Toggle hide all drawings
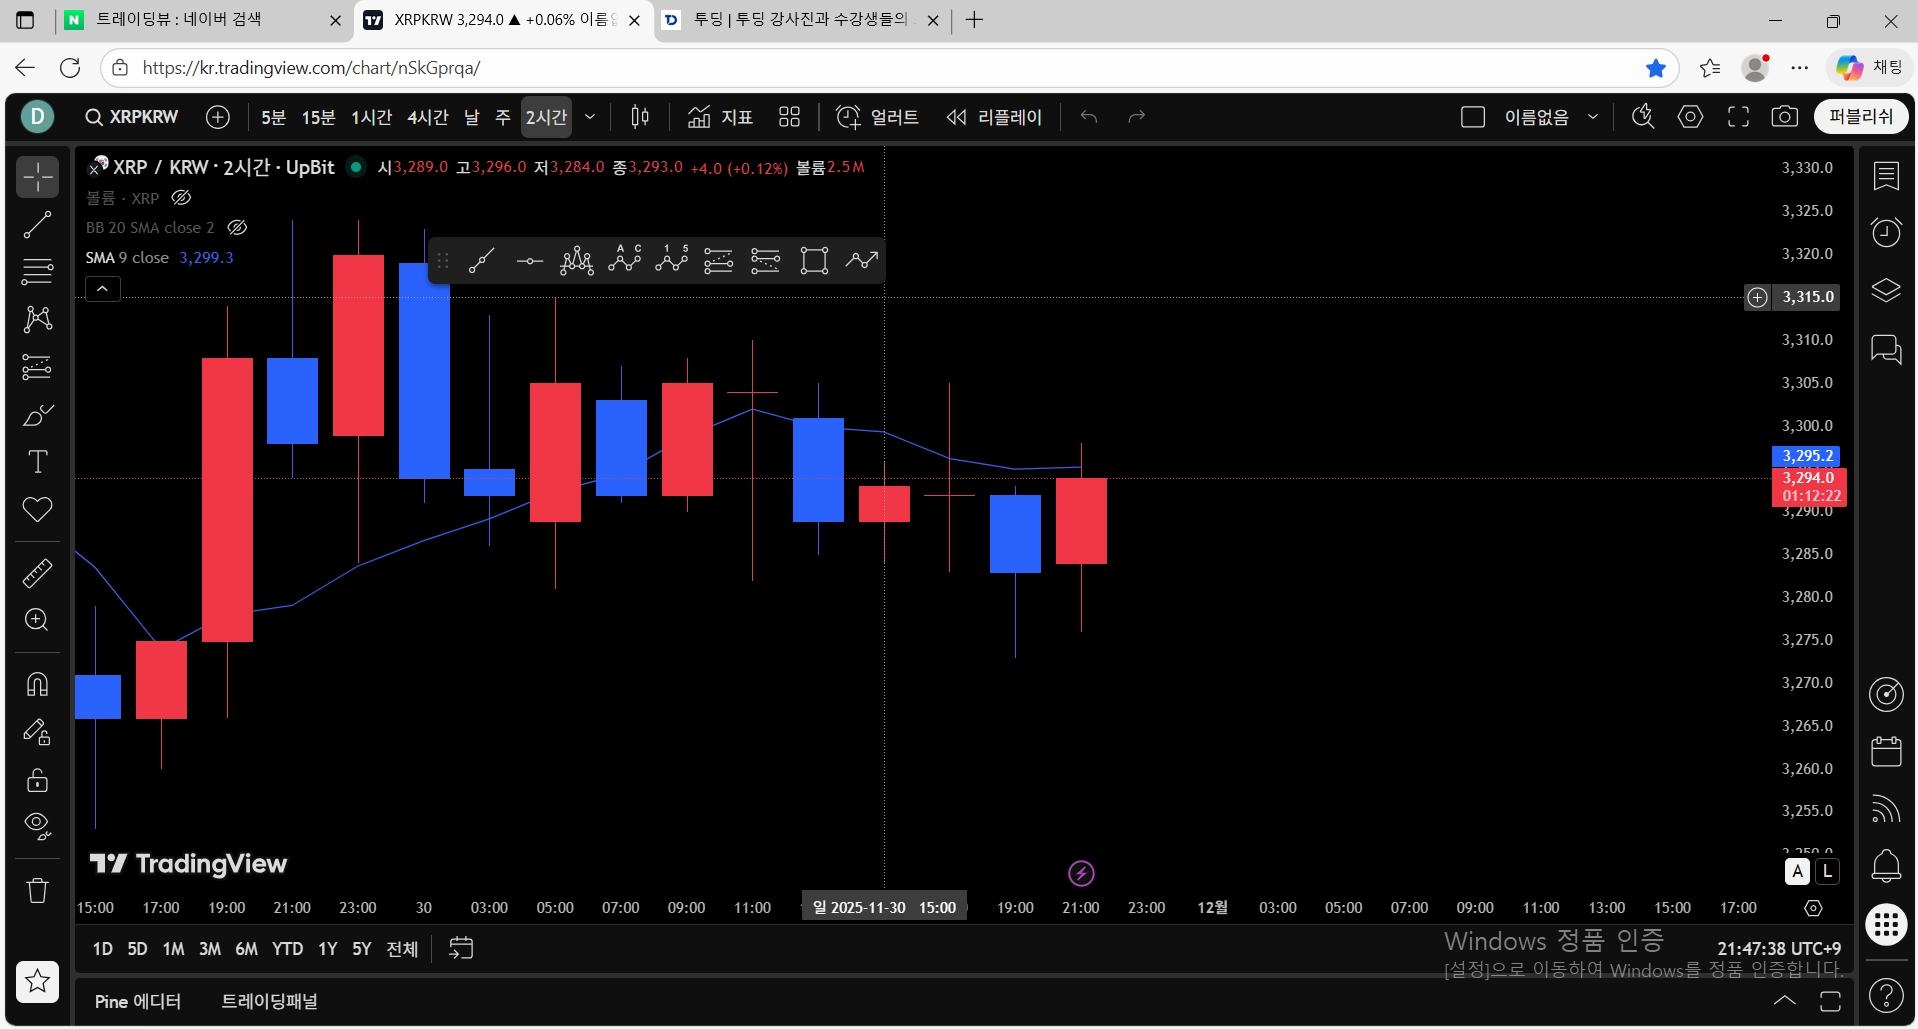 tap(38, 826)
